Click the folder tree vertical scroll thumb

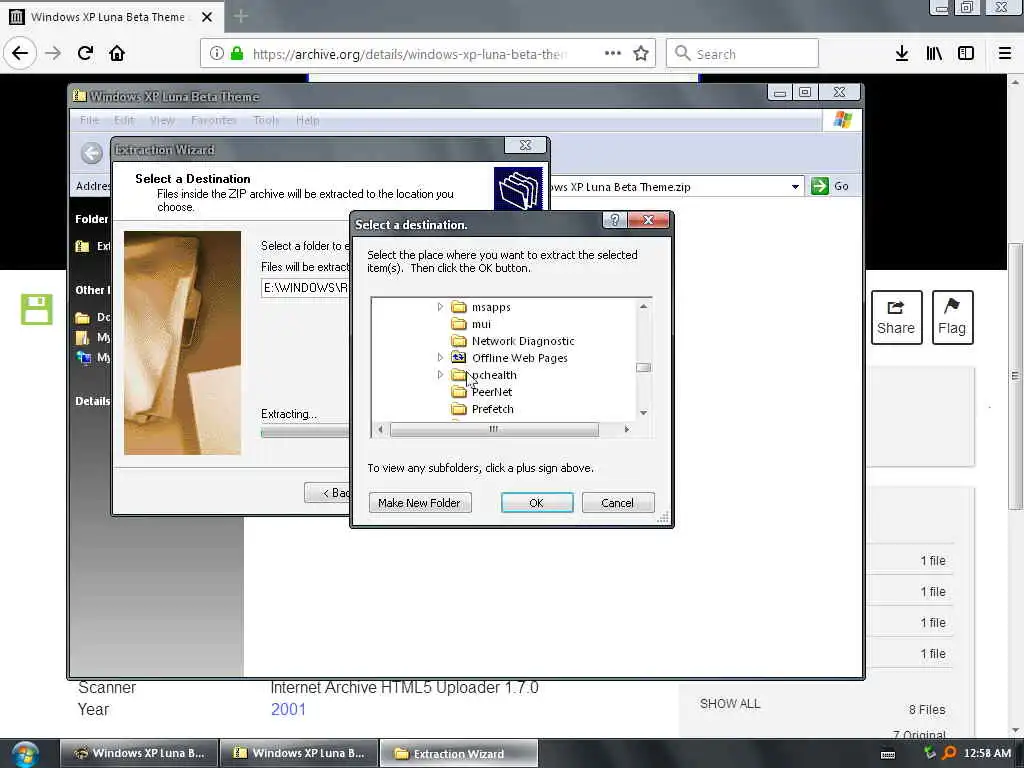[x=643, y=368]
